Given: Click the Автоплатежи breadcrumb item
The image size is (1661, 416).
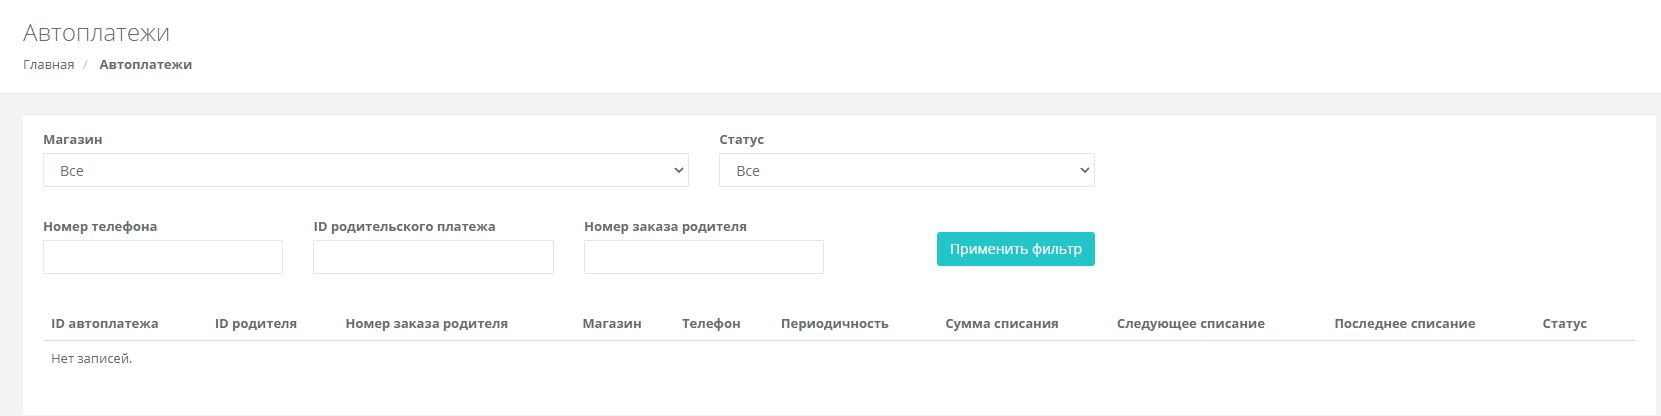Looking at the screenshot, I should pyautogui.click(x=146, y=65).
